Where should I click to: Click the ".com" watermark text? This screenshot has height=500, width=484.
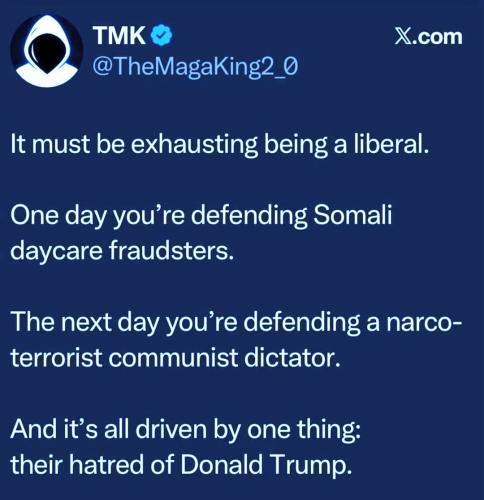click(436, 36)
